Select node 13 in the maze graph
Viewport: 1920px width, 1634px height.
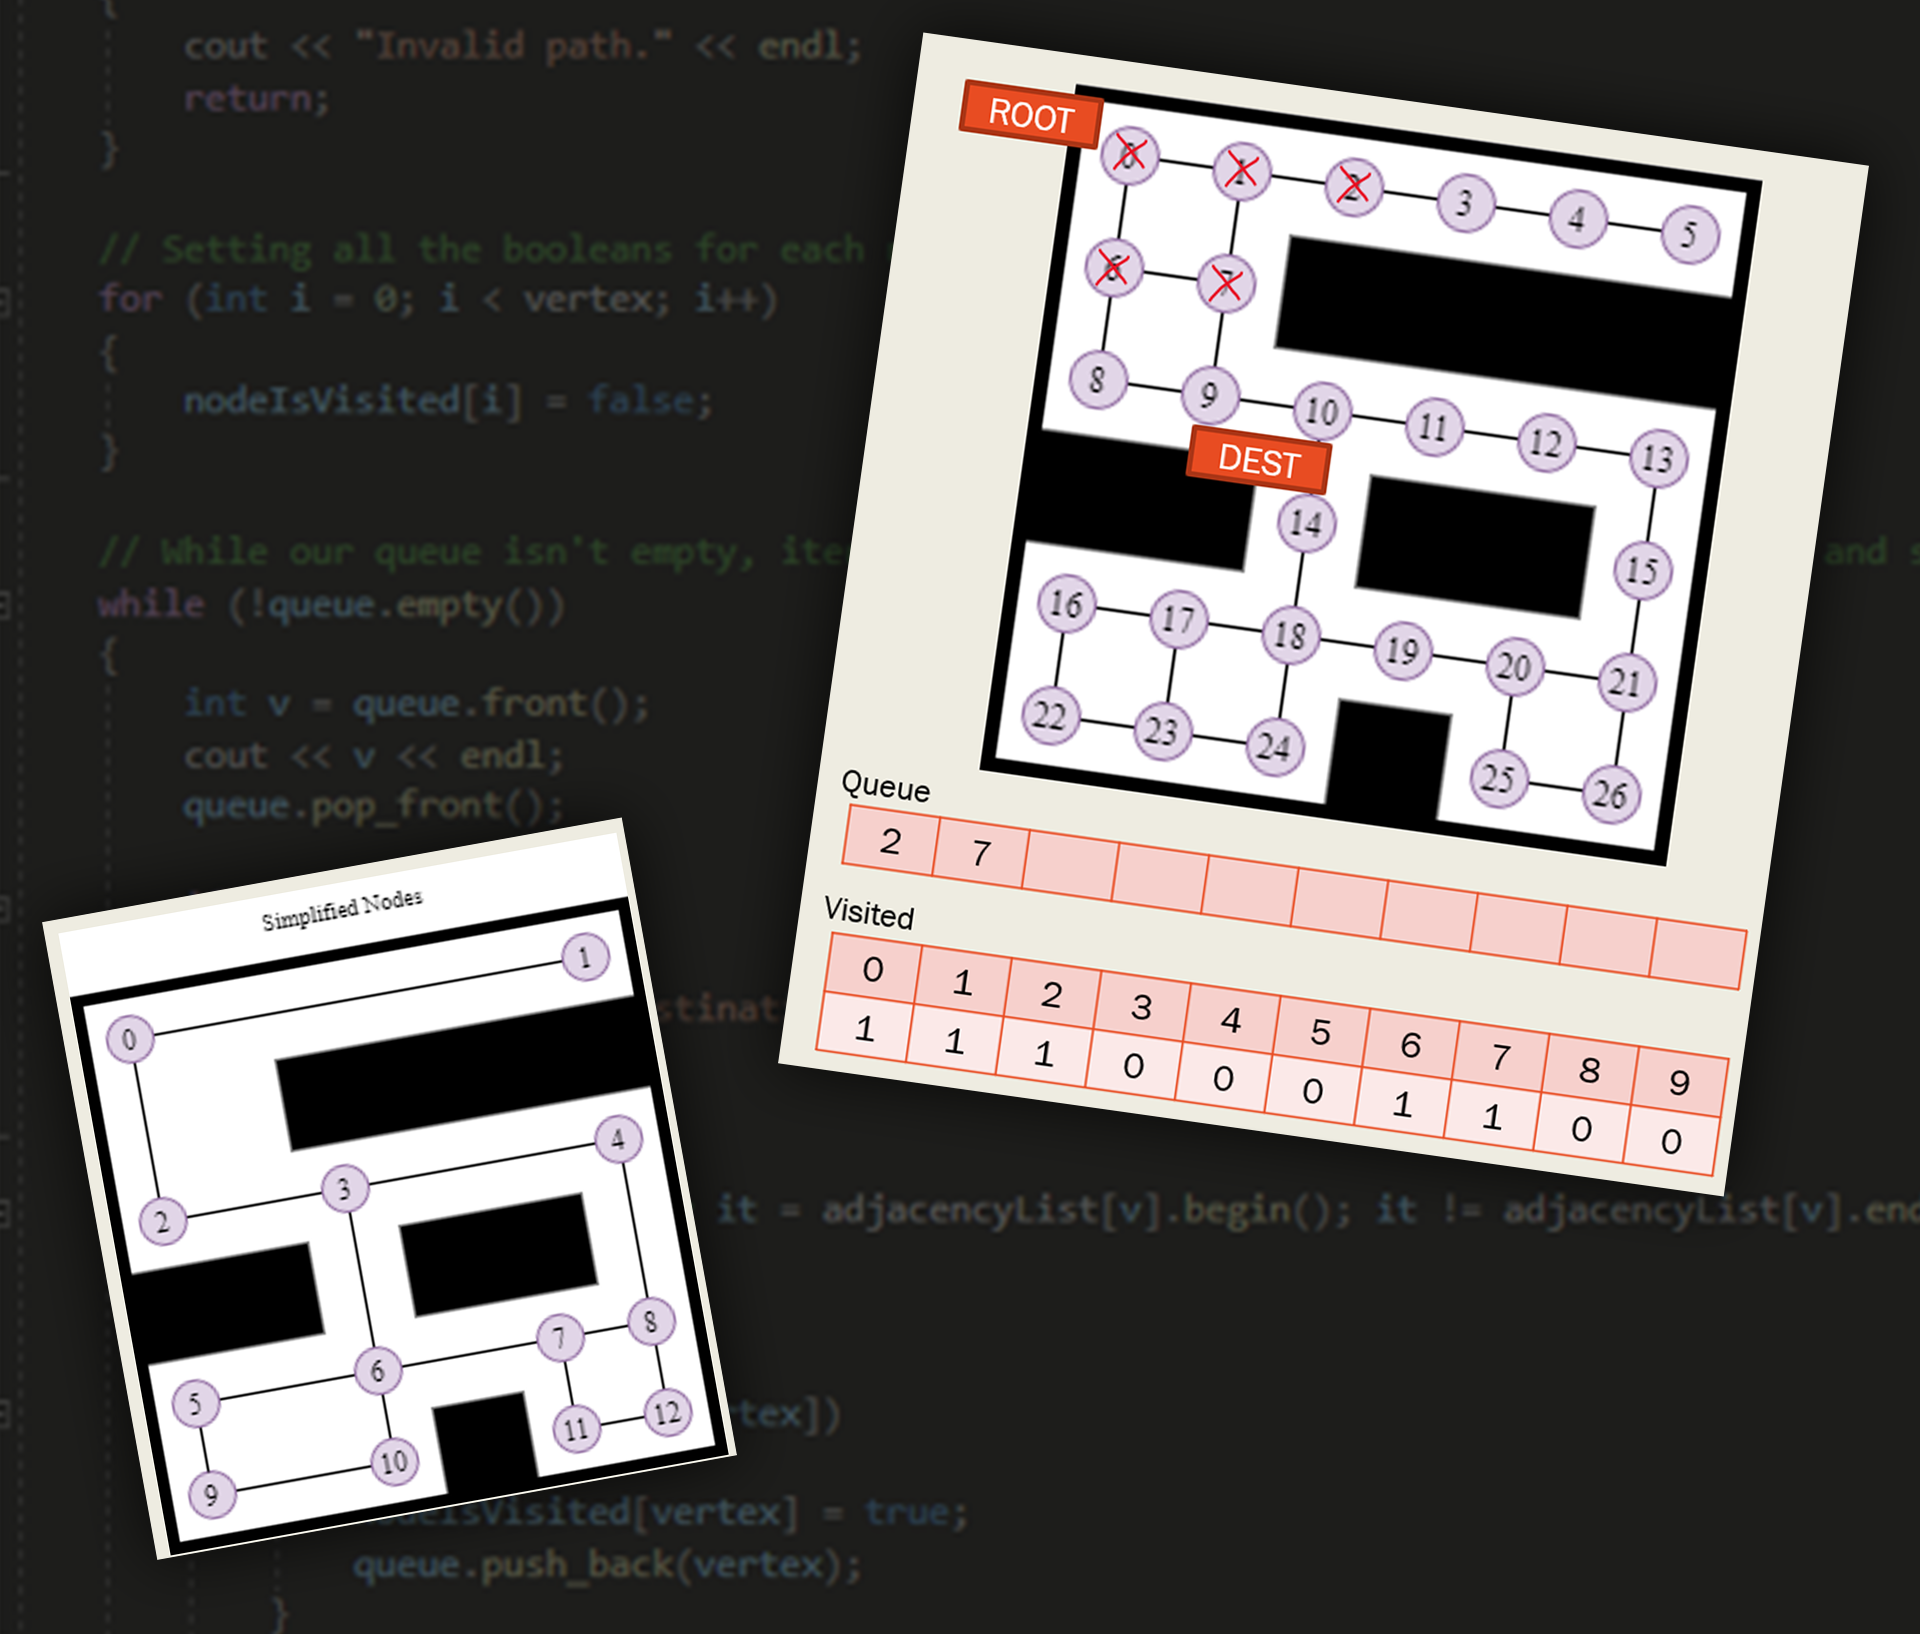click(x=1658, y=459)
